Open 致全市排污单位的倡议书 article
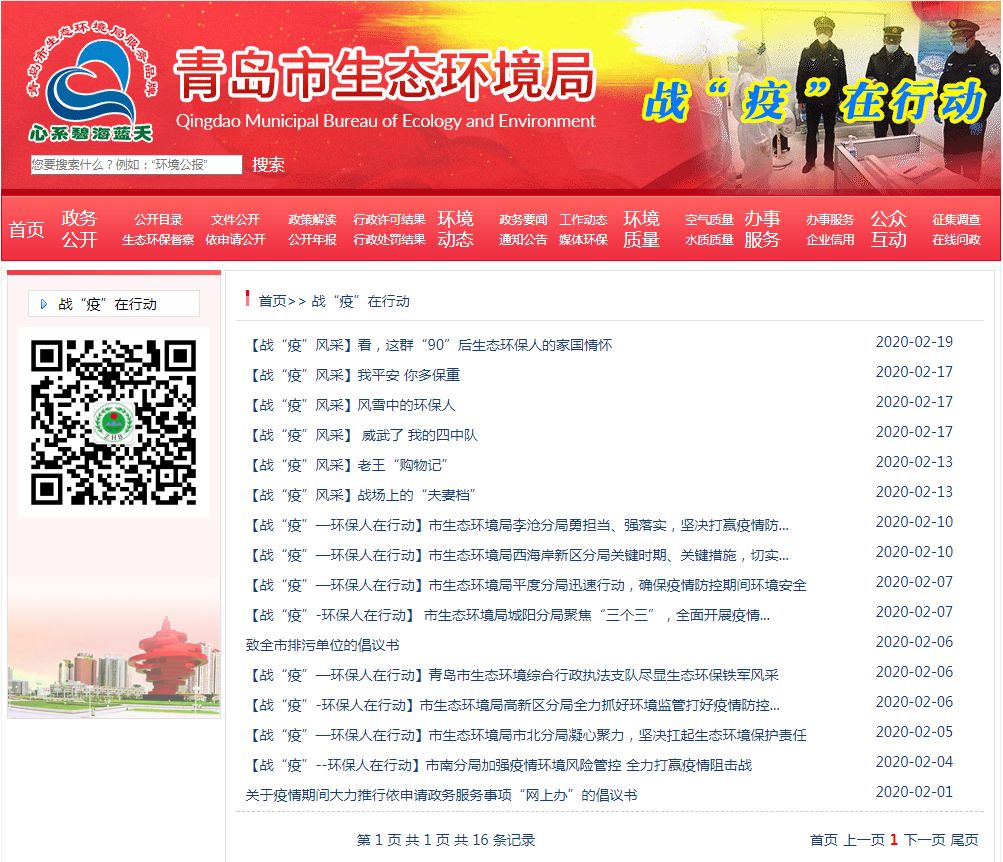This screenshot has width=1003, height=862. click(322, 645)
